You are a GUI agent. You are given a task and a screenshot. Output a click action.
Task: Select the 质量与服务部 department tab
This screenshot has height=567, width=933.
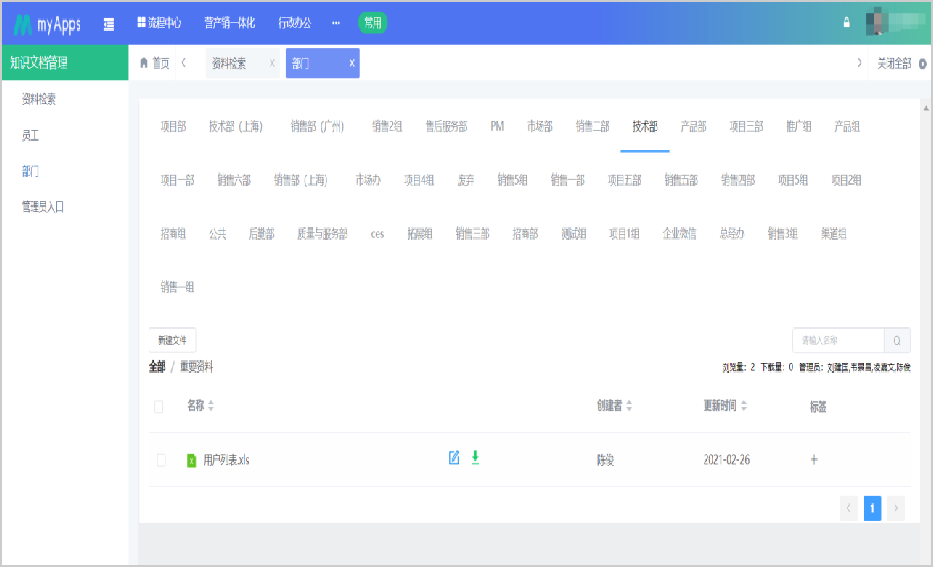[x=322, y=234]
